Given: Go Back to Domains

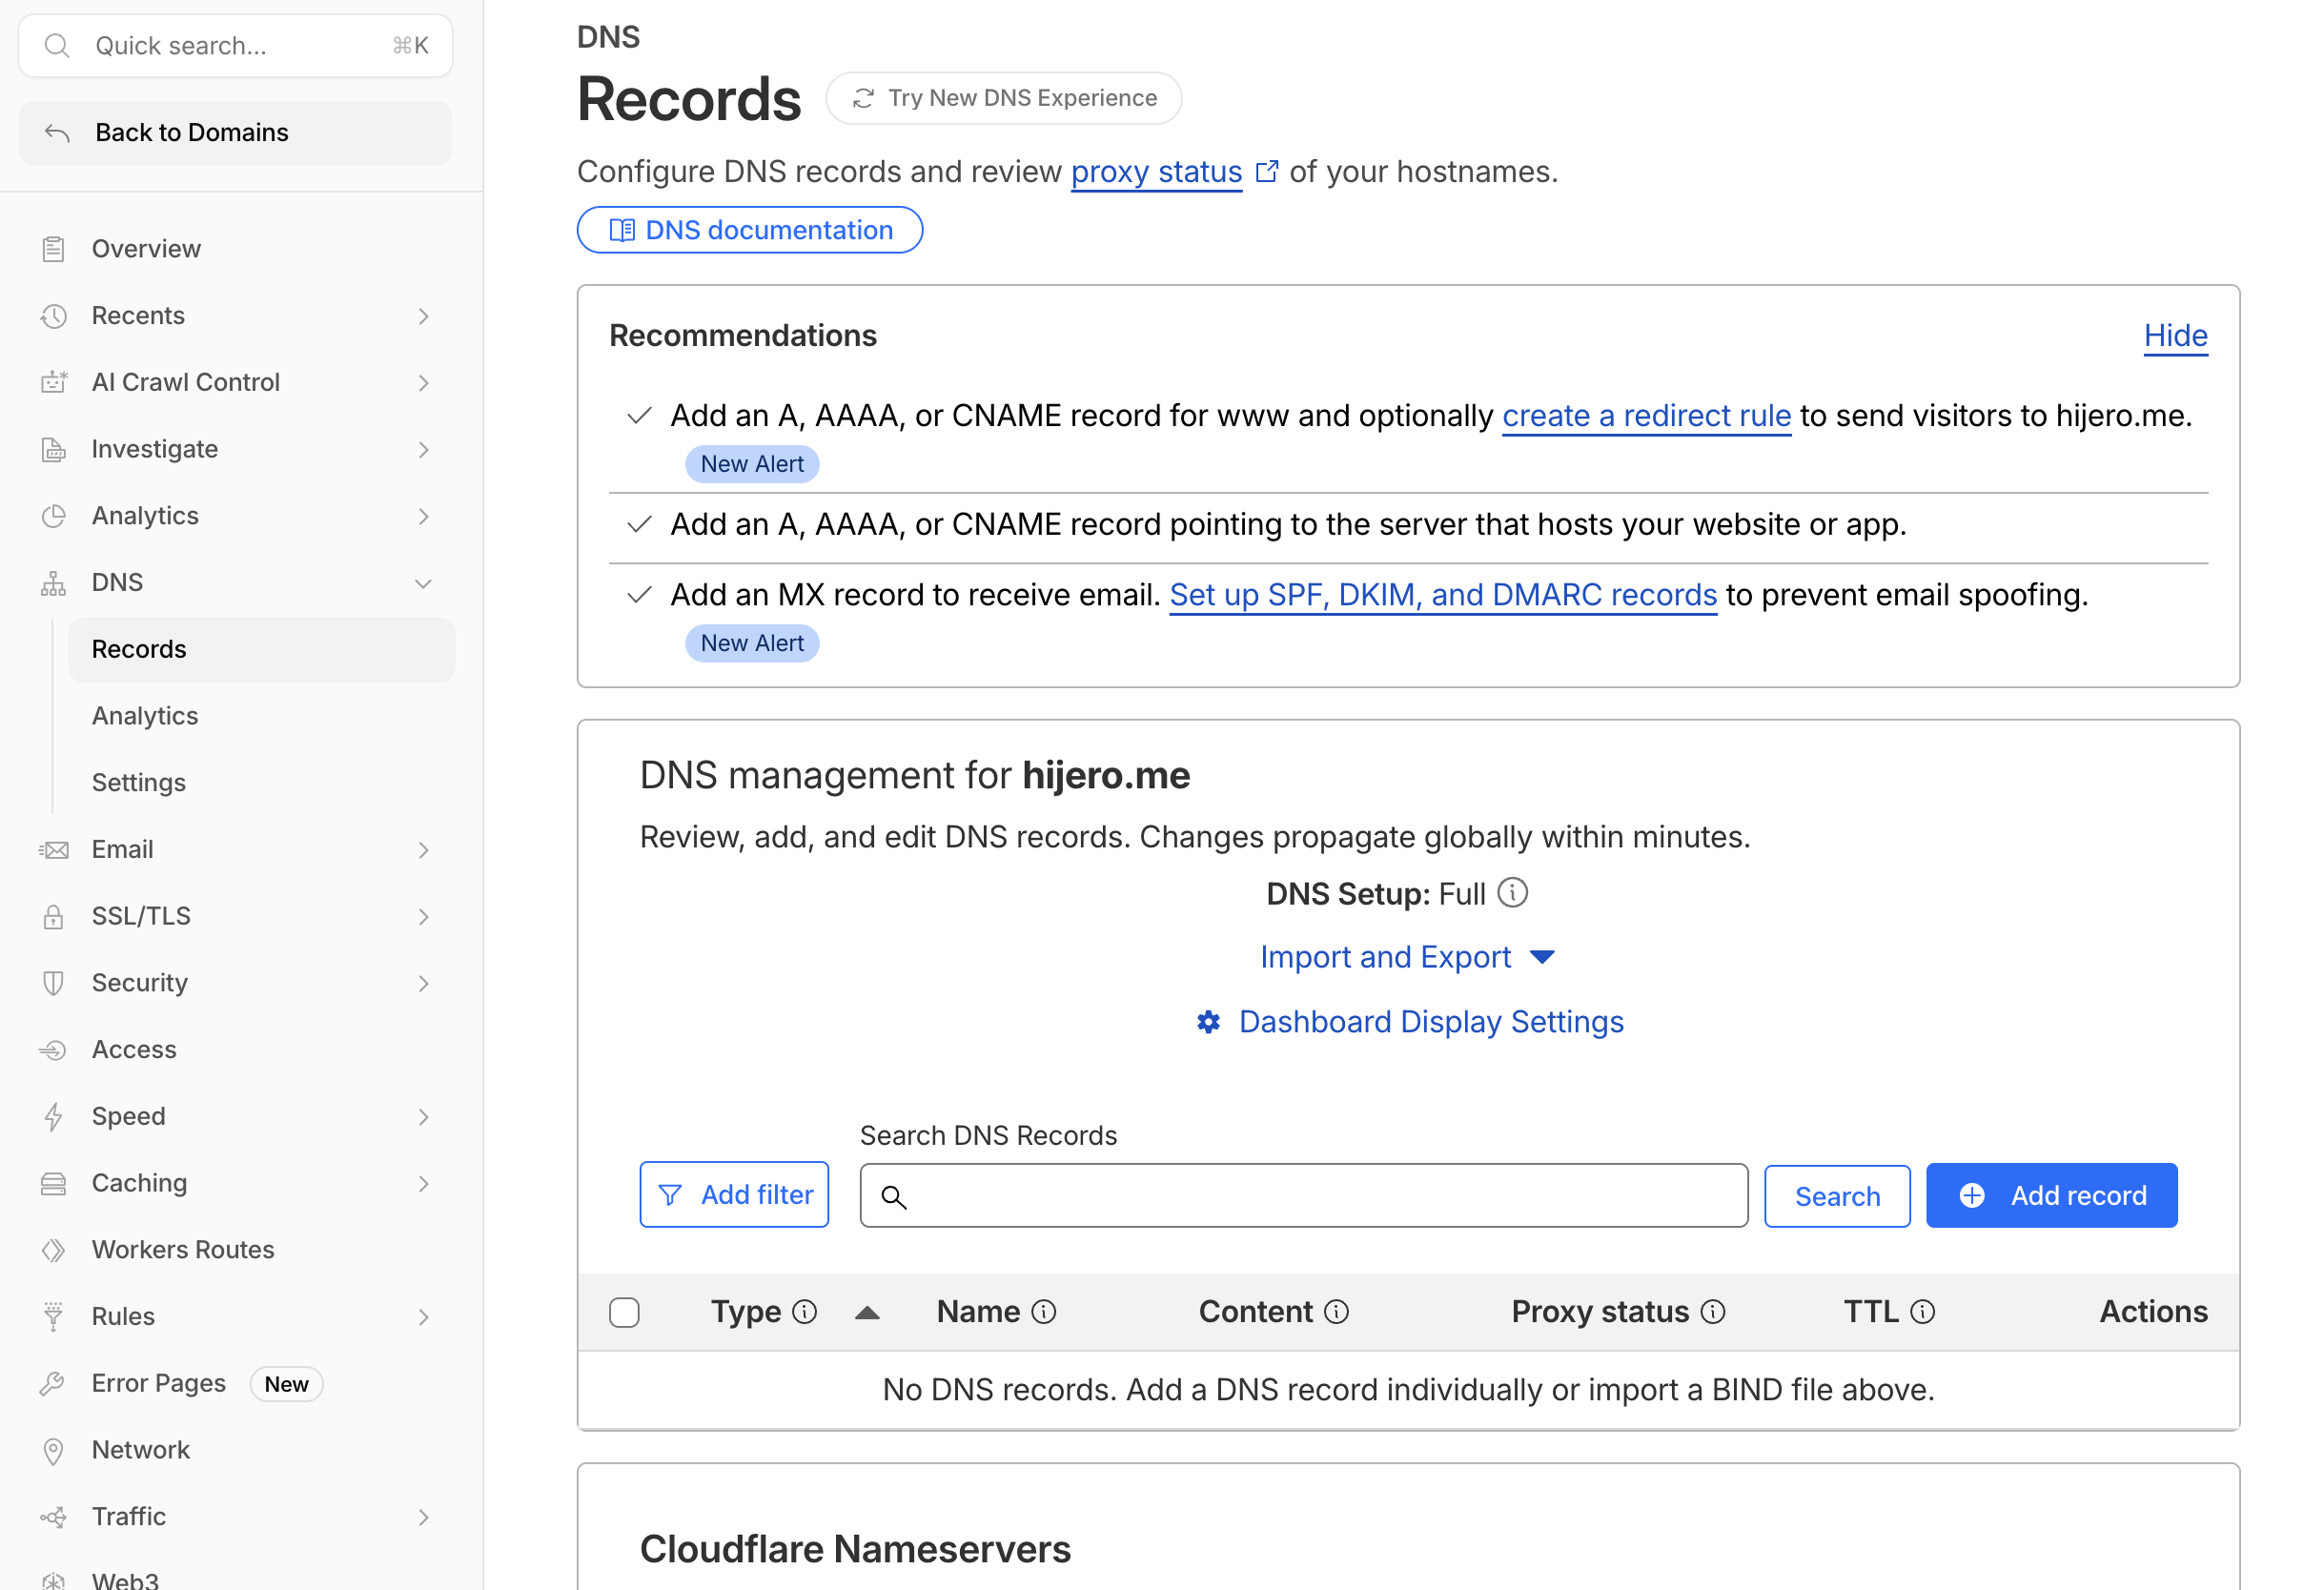Looking at the screenshot, I should coord(235,133).
